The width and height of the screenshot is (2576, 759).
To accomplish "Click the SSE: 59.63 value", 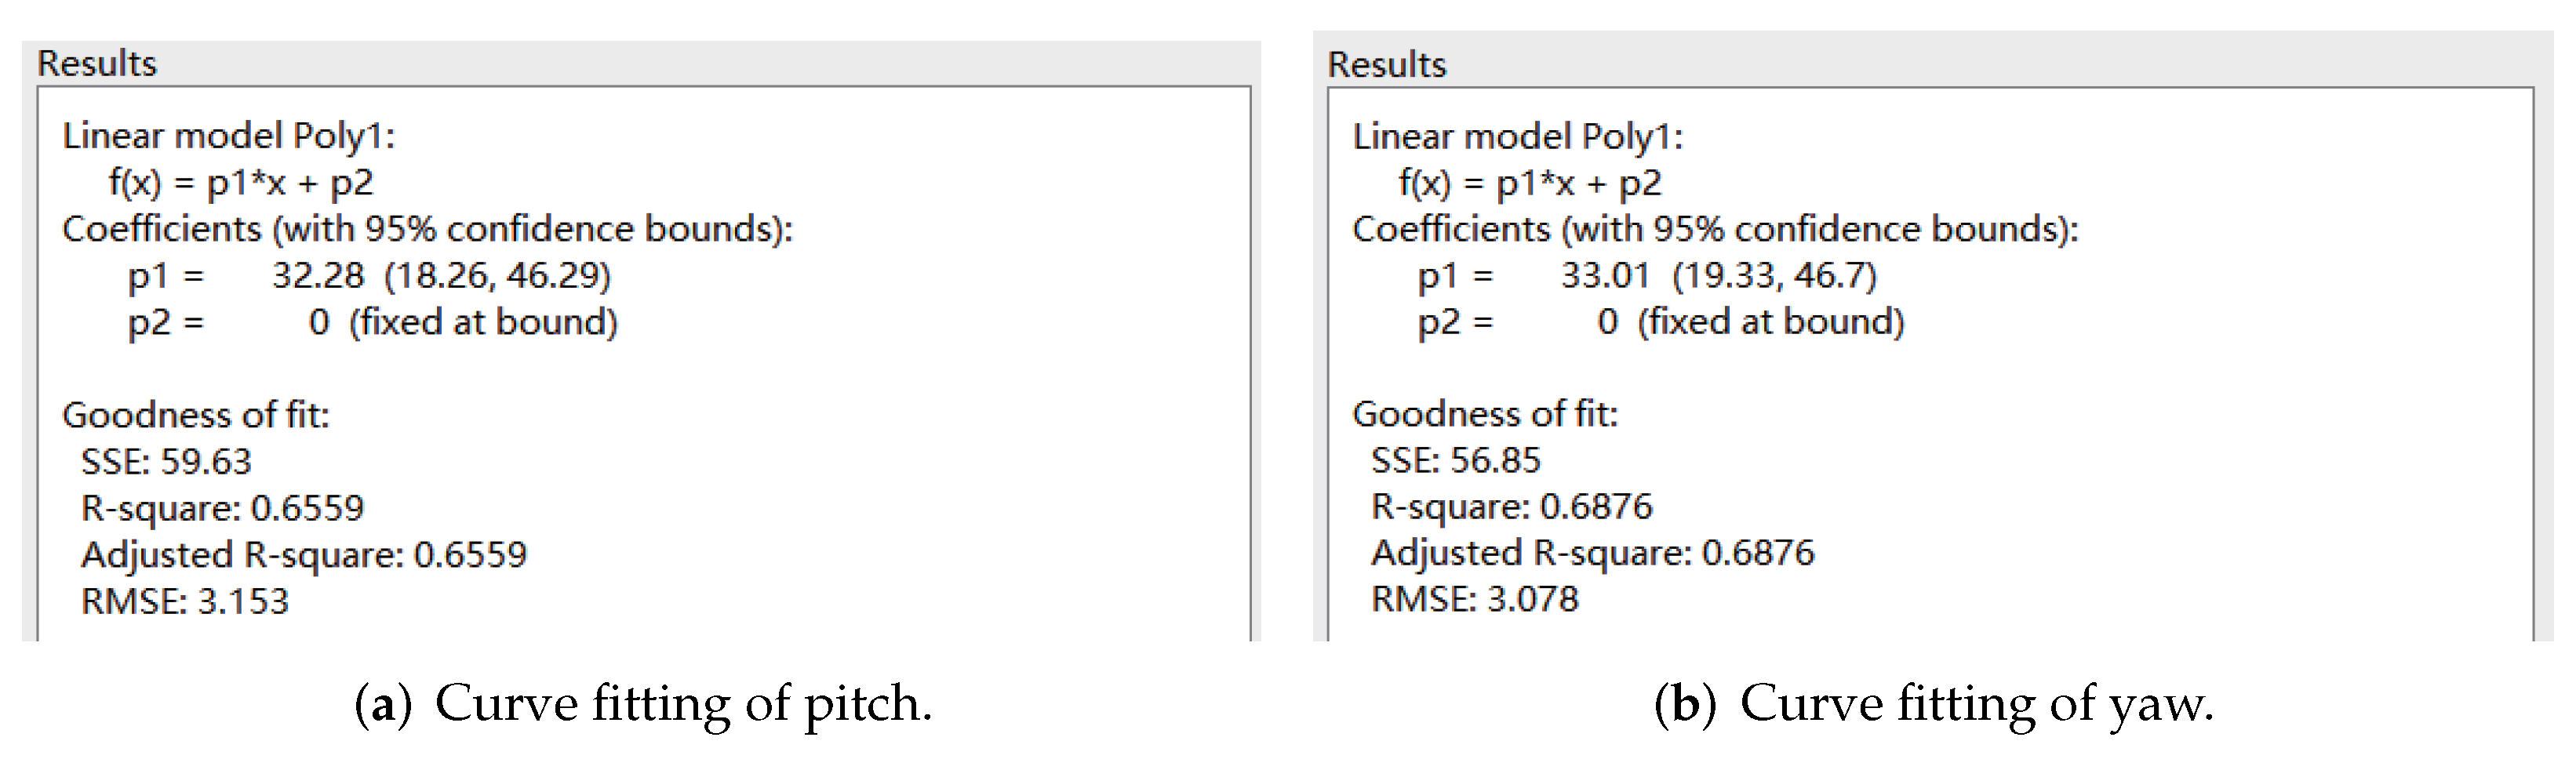I will (166, 461).
